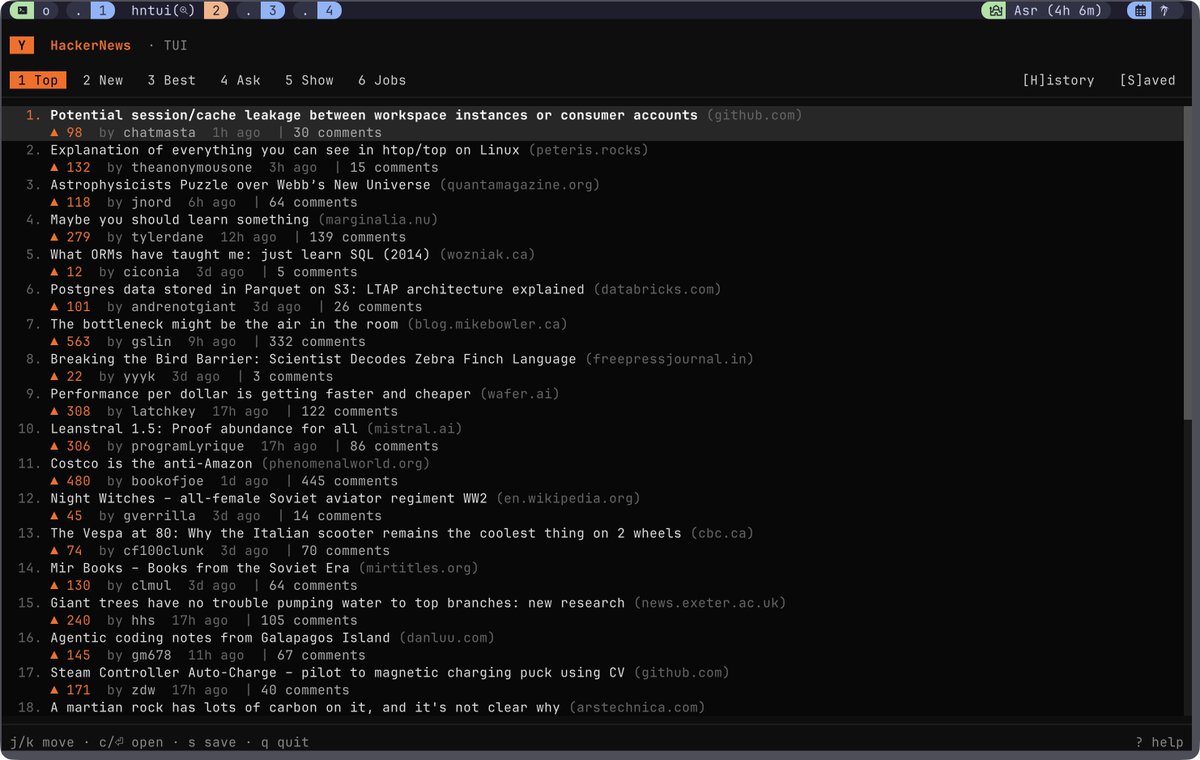Image resolution: width=1200 pixels, height=760 pixels.
Task: Click the upvote triangle next to 74 points
Action: pos(55,551)
